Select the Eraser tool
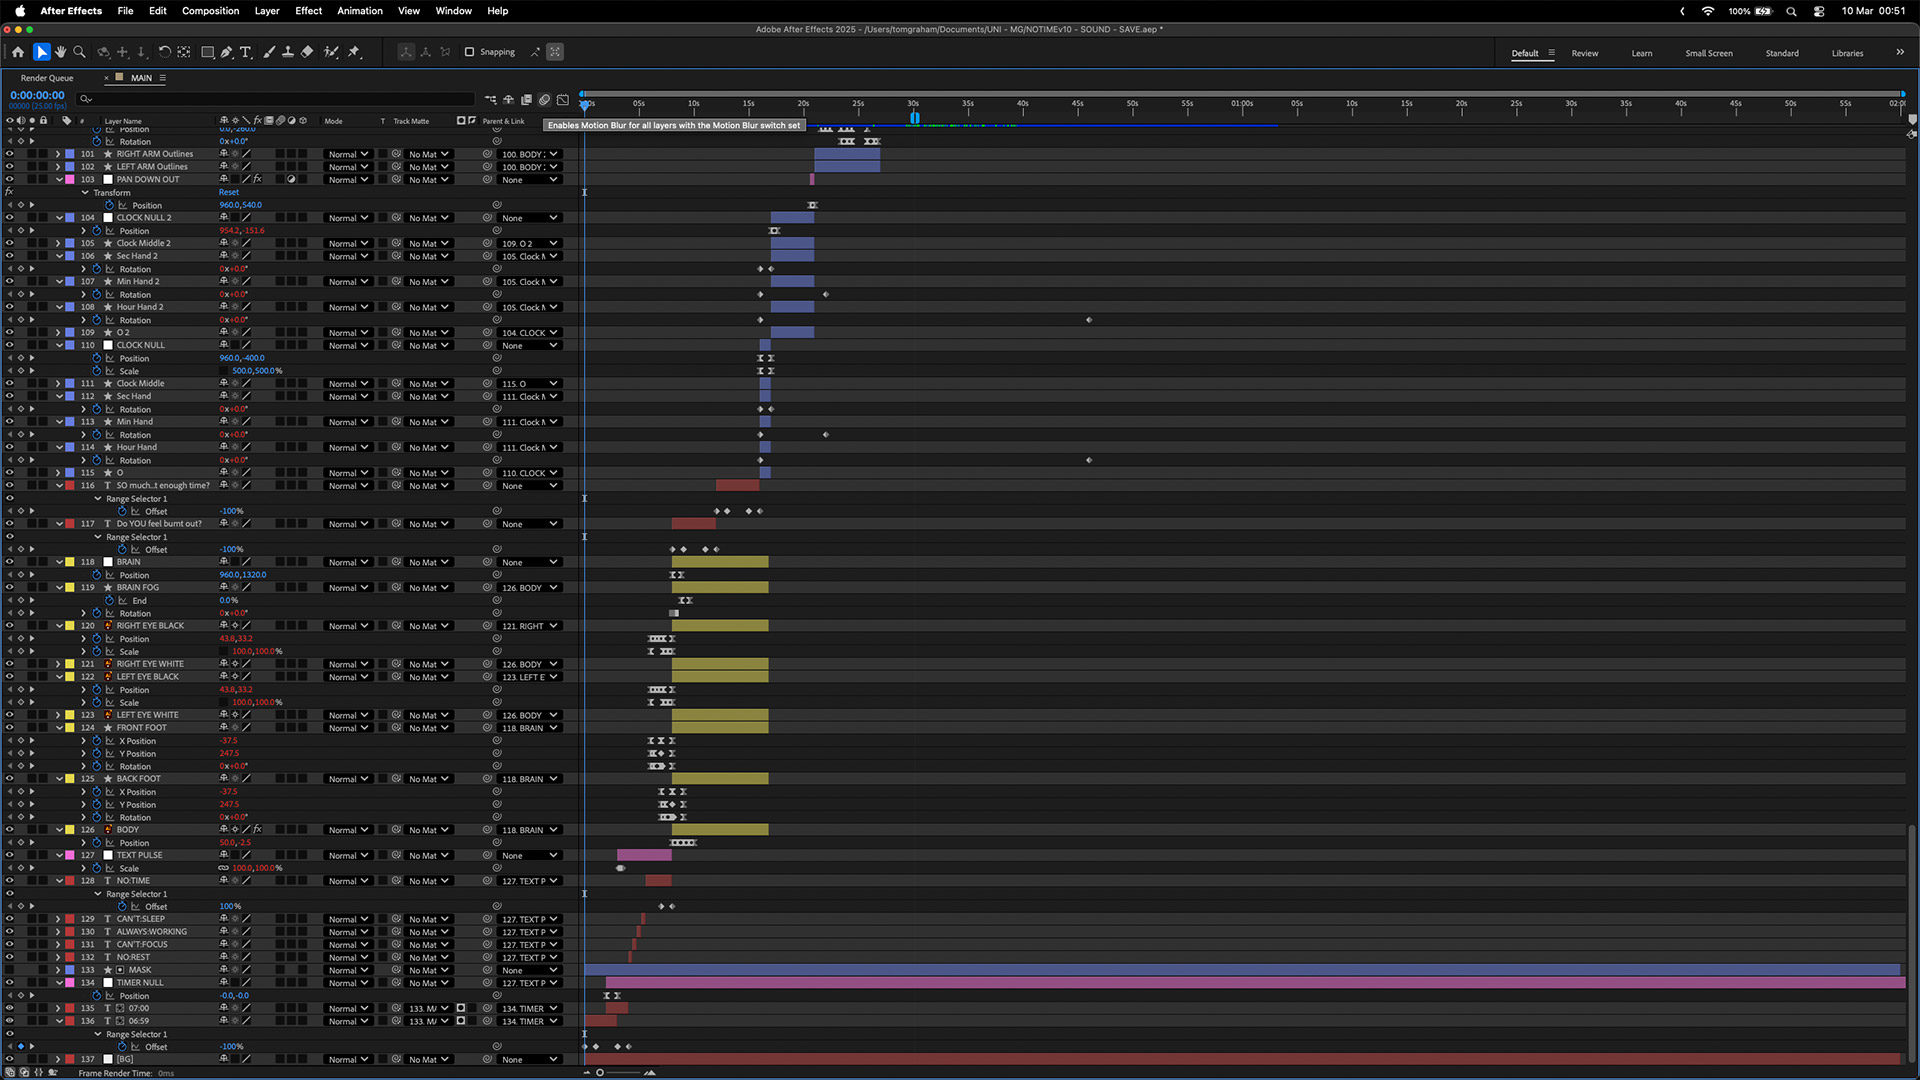Image resolution: width=1920 pixels, height=1080 pixels. click(307, 52)
